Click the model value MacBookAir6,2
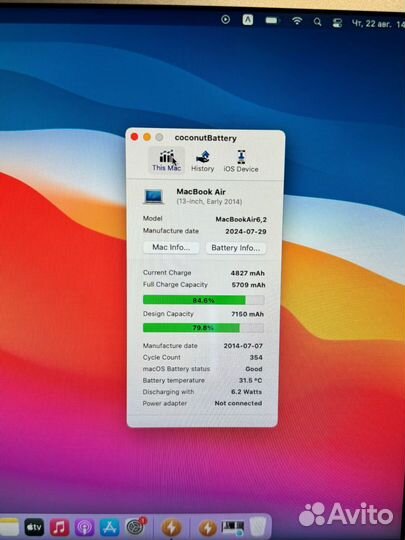 (x=241, y=219)
